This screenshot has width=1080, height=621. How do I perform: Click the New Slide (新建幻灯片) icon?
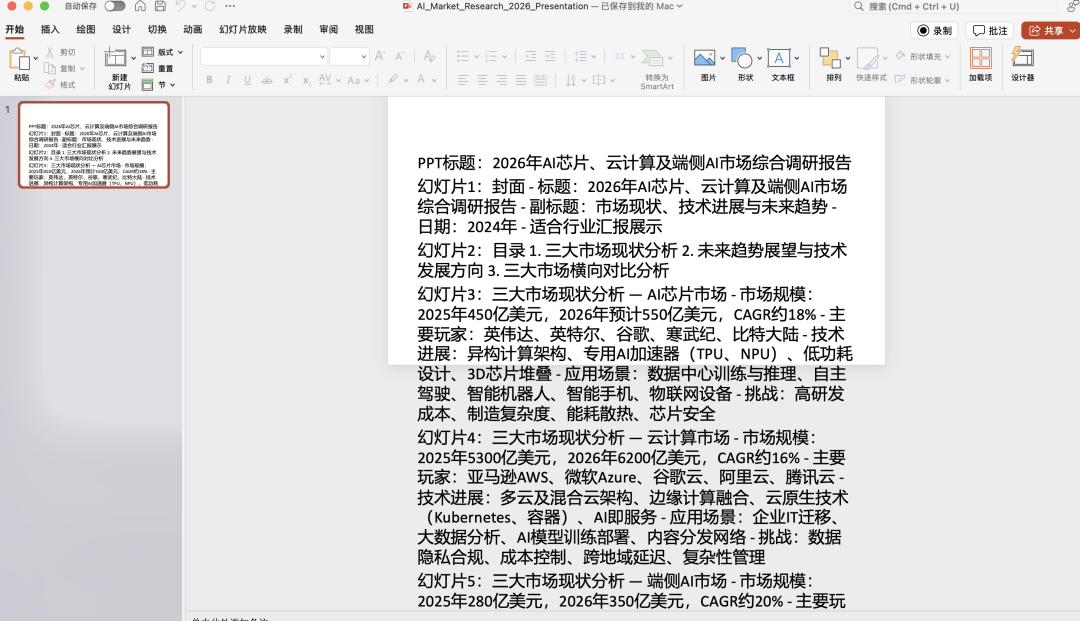(x=119, y=60)
